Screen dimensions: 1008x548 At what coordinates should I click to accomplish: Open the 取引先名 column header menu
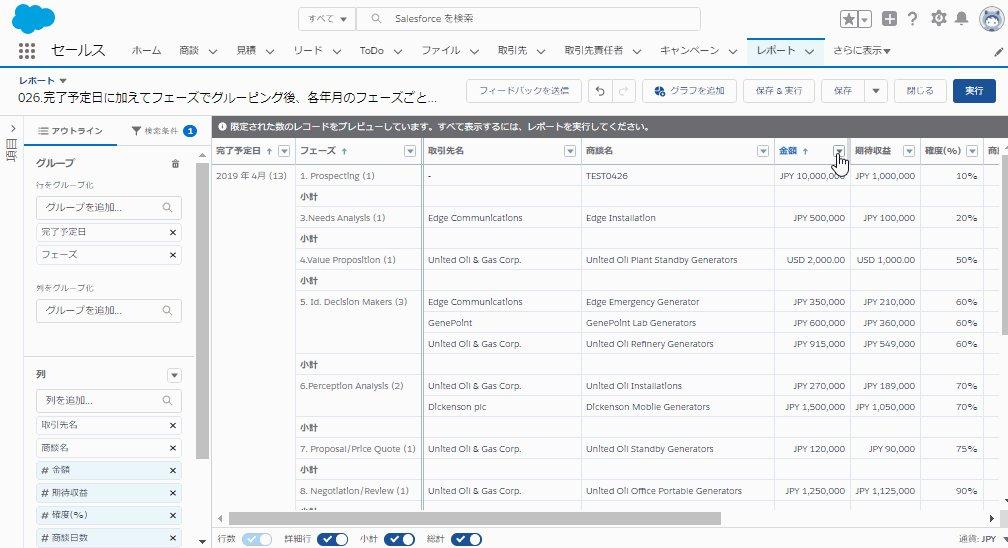570,151
